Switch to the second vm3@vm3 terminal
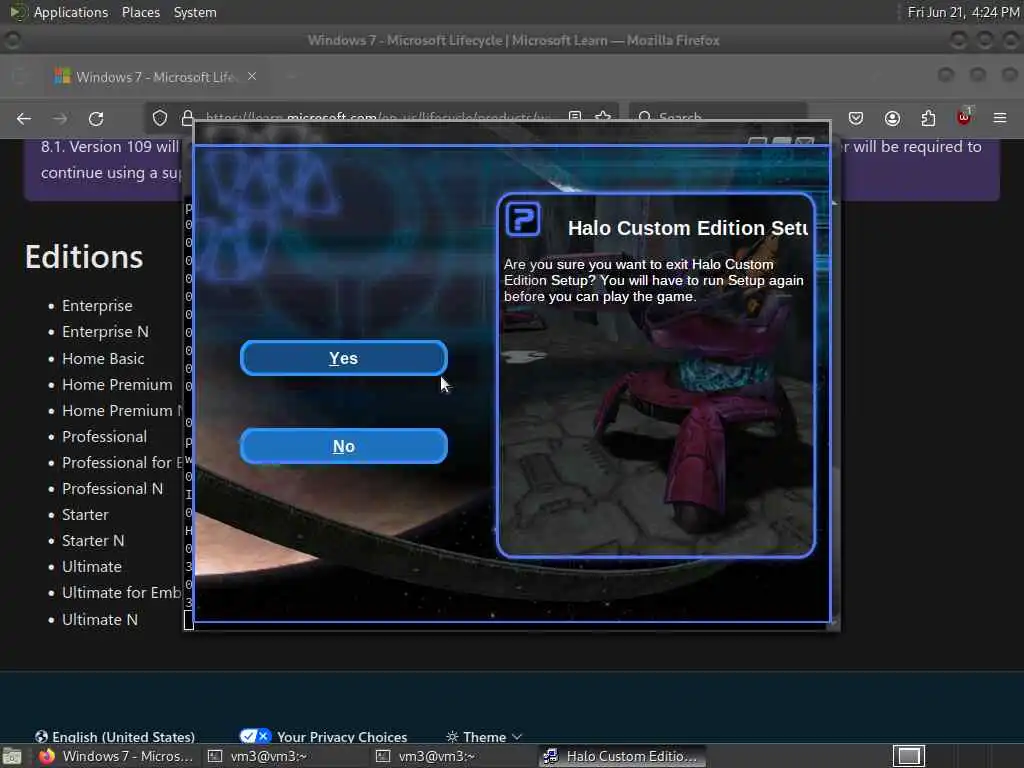1024x768 pixels. pyautogui.click(x=451, y=756)
